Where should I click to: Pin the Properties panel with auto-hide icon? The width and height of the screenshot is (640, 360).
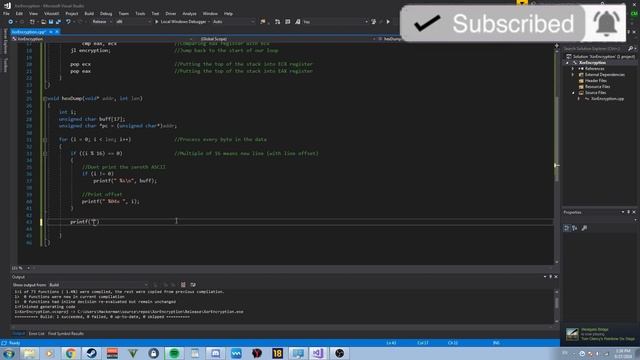[629, 212]
